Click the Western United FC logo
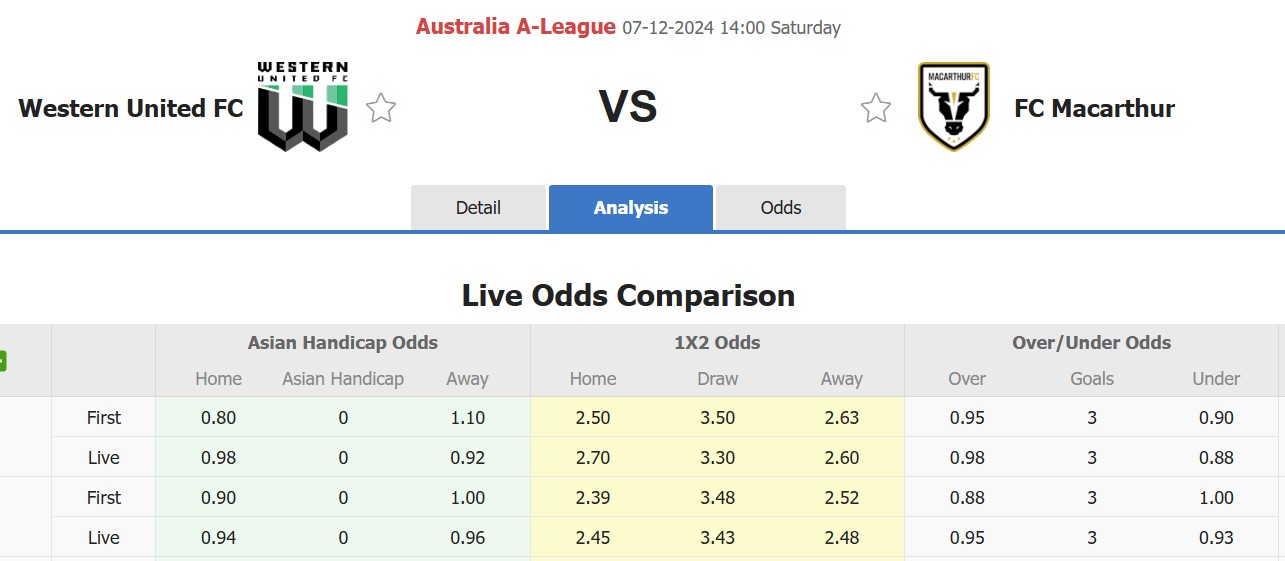The width and height of the screenshot is (1285, 561). (303, 106)
